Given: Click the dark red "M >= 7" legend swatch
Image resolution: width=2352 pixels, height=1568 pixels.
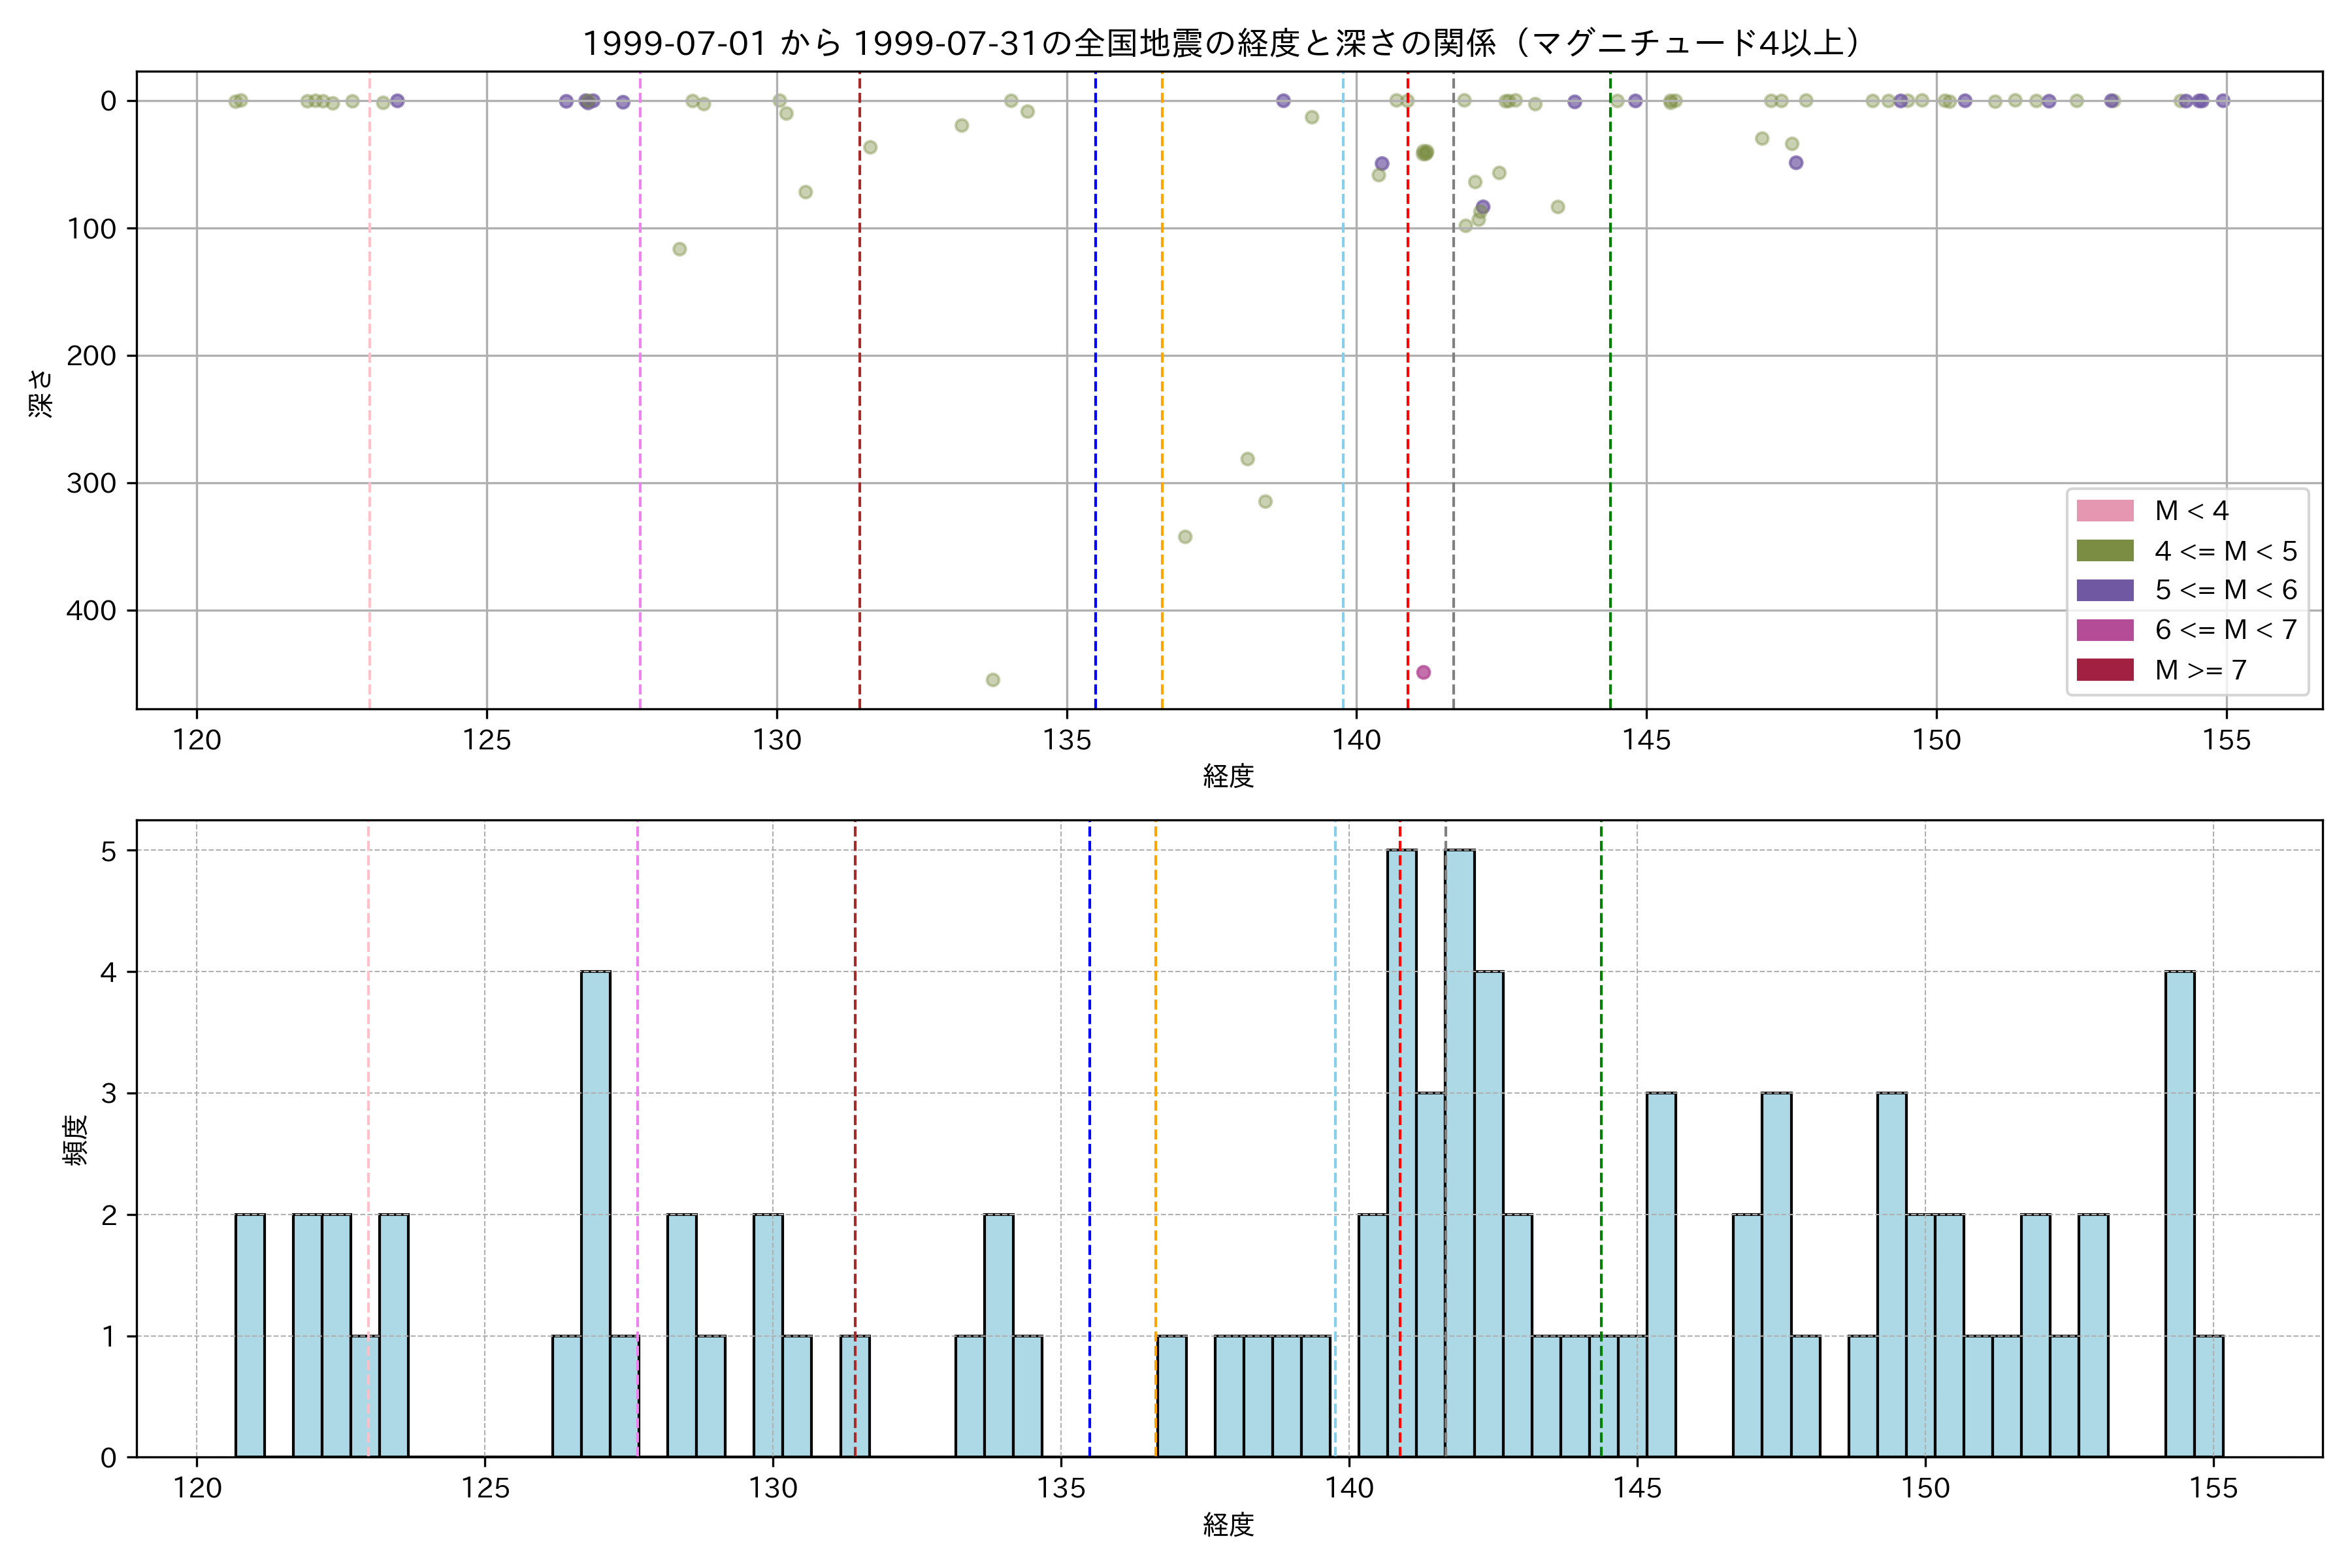Looking at the screenshot, I should coord(2104,670).
